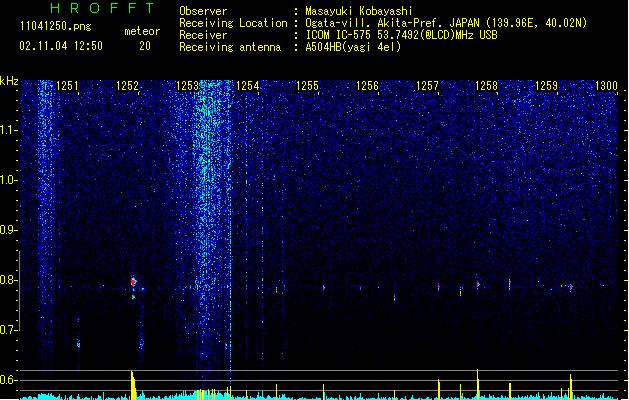Click the bright red meteor echo after 1252
Screen dimensions: 629x400
click(133, 282)
